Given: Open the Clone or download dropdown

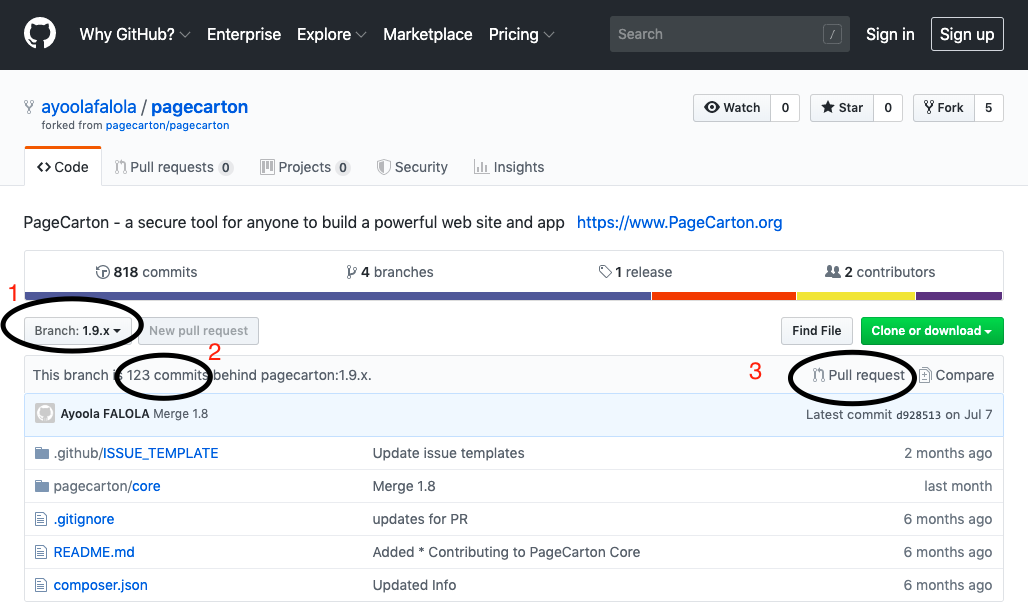Looking at the screenshot, I should pyautogui.click(x=932, y=331).
